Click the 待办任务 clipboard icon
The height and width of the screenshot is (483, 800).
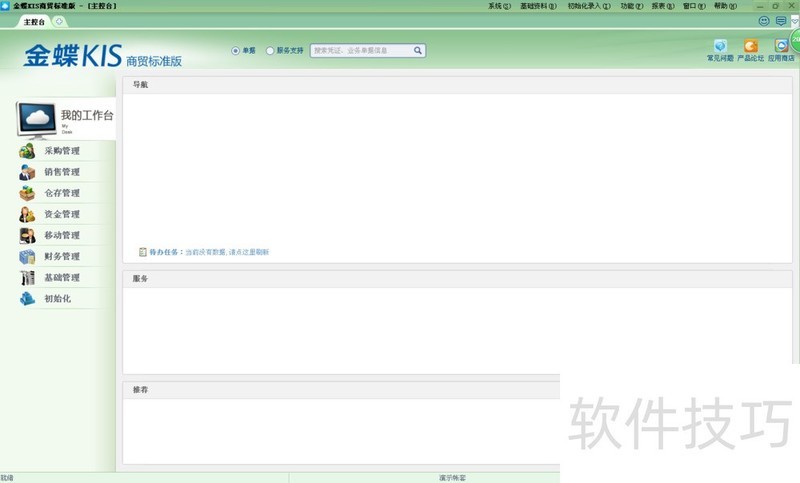(x=143, y=252)
